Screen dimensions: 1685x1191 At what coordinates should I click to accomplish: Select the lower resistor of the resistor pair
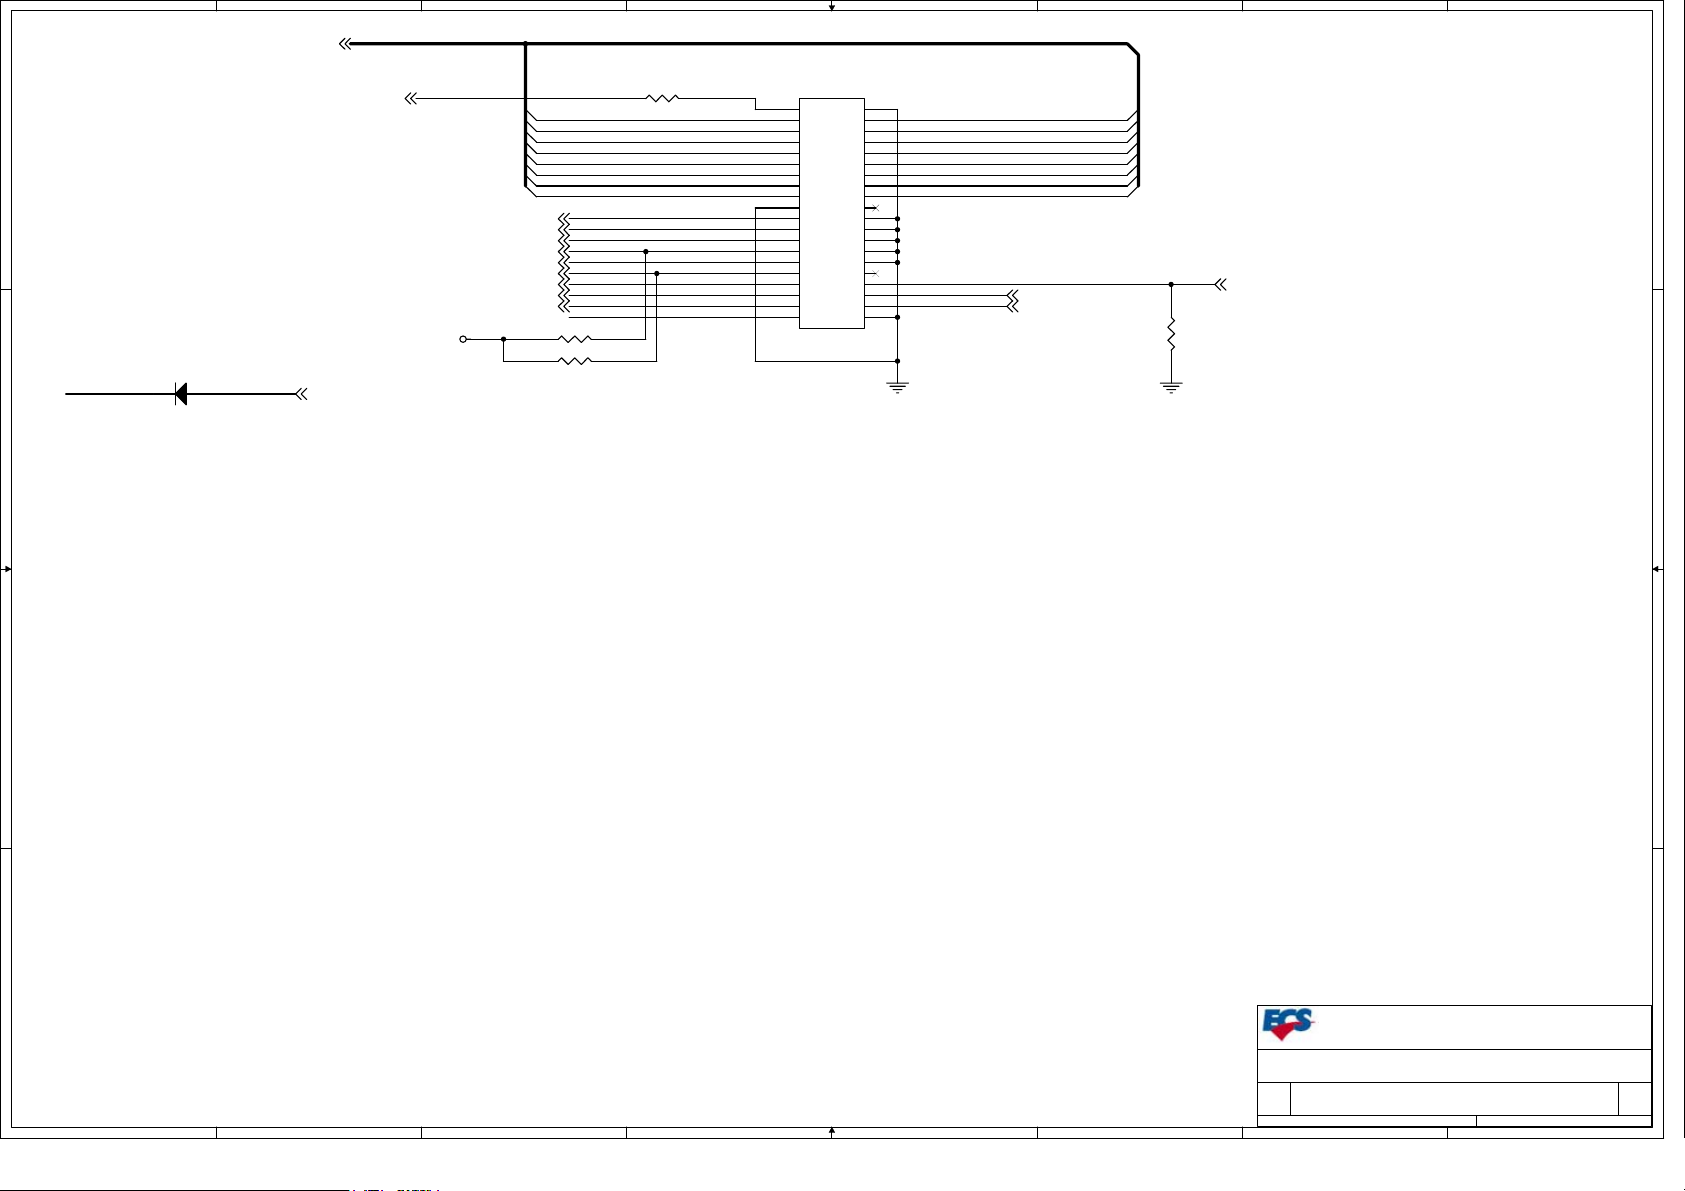click(x=575, y=360)
